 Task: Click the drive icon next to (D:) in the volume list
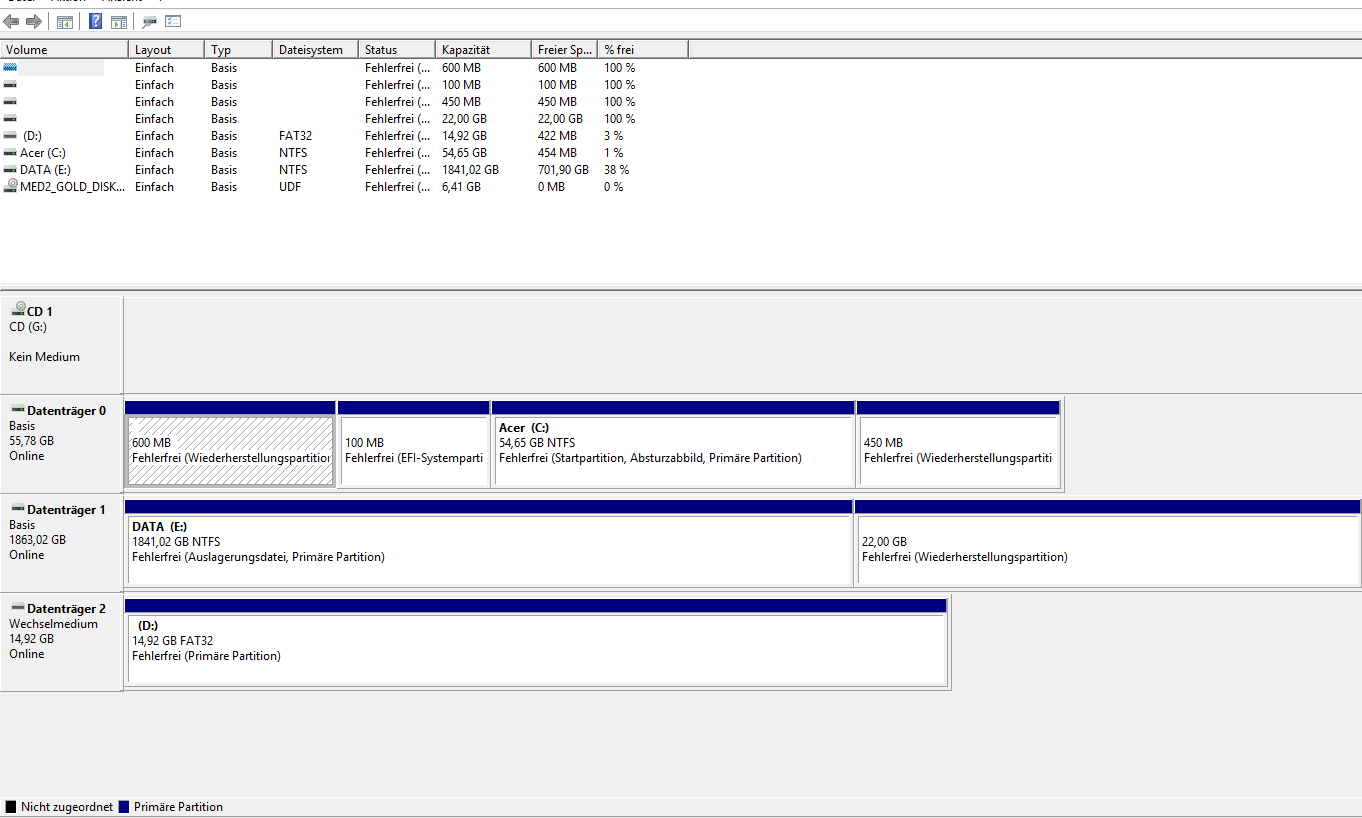click(10, 135)
